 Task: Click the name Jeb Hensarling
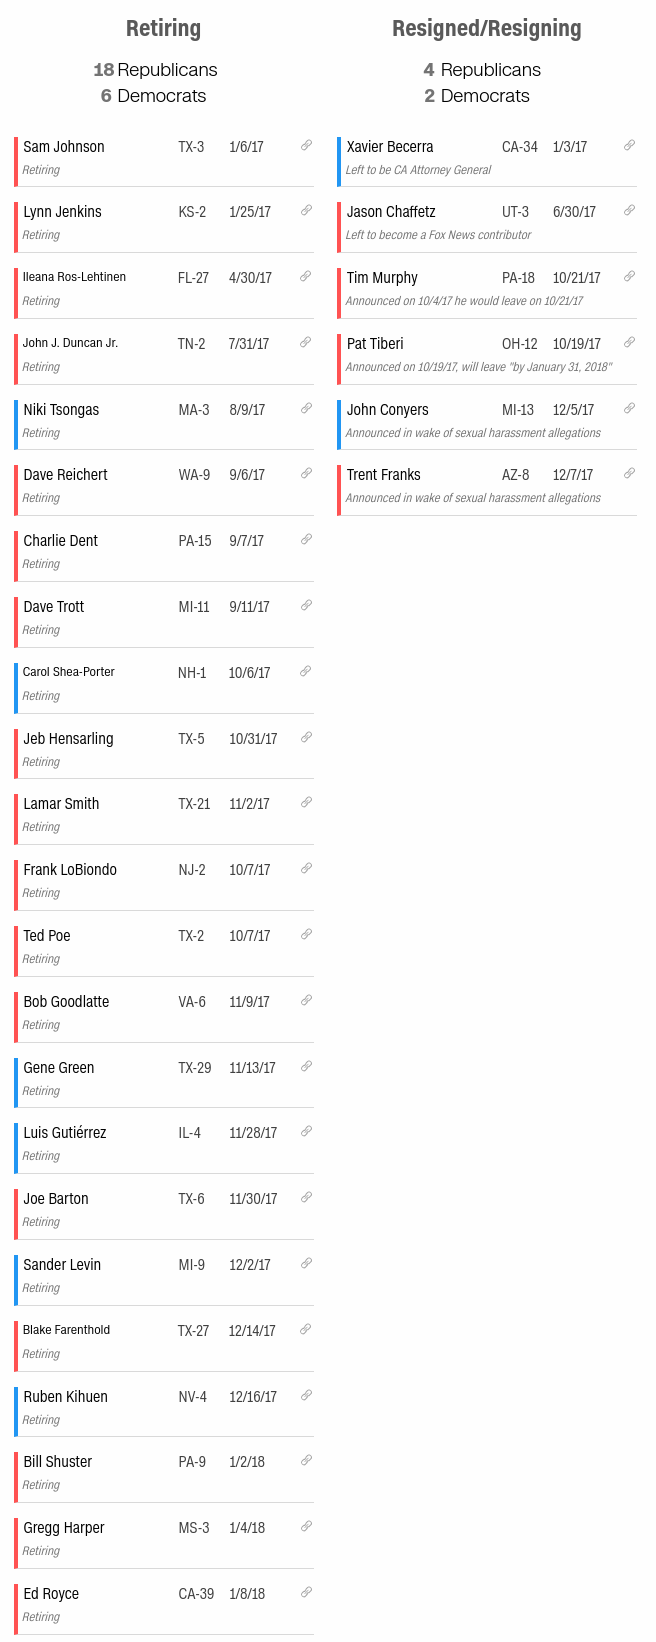(x=68, y=739)
